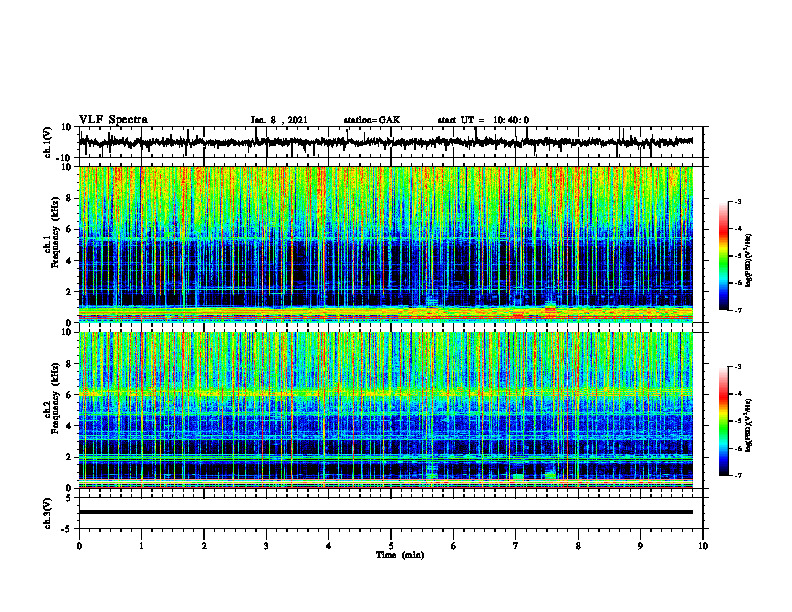Click the "VLF Spectra" title text
This screenshot has width=792, height=612.
[113, 120]
